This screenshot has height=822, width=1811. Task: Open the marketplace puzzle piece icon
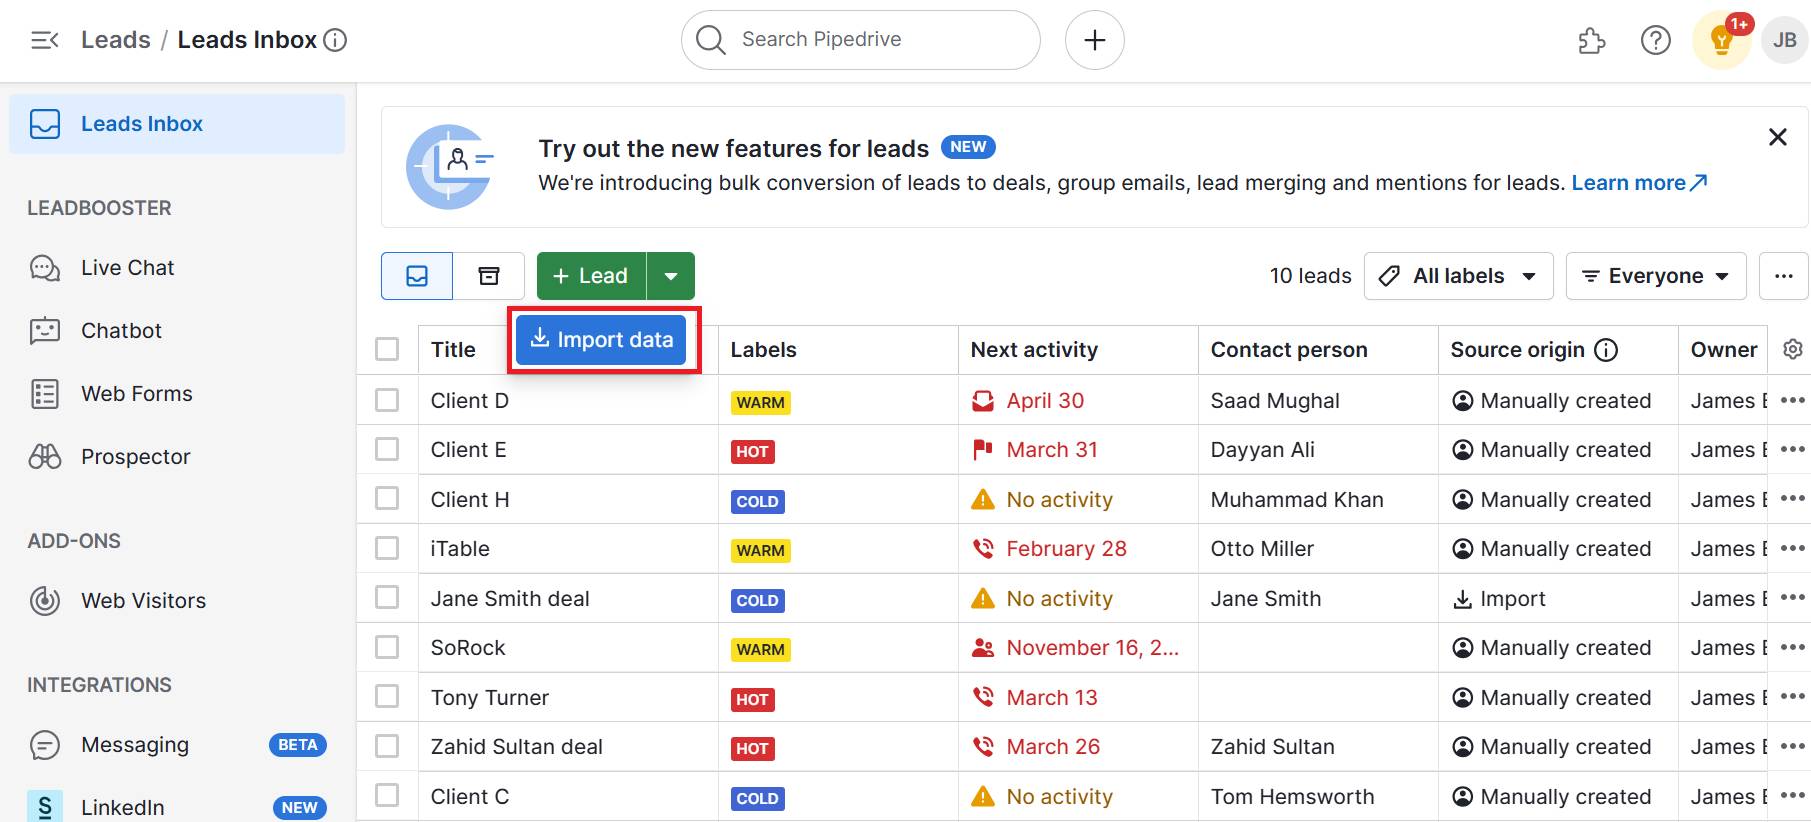1591,41
